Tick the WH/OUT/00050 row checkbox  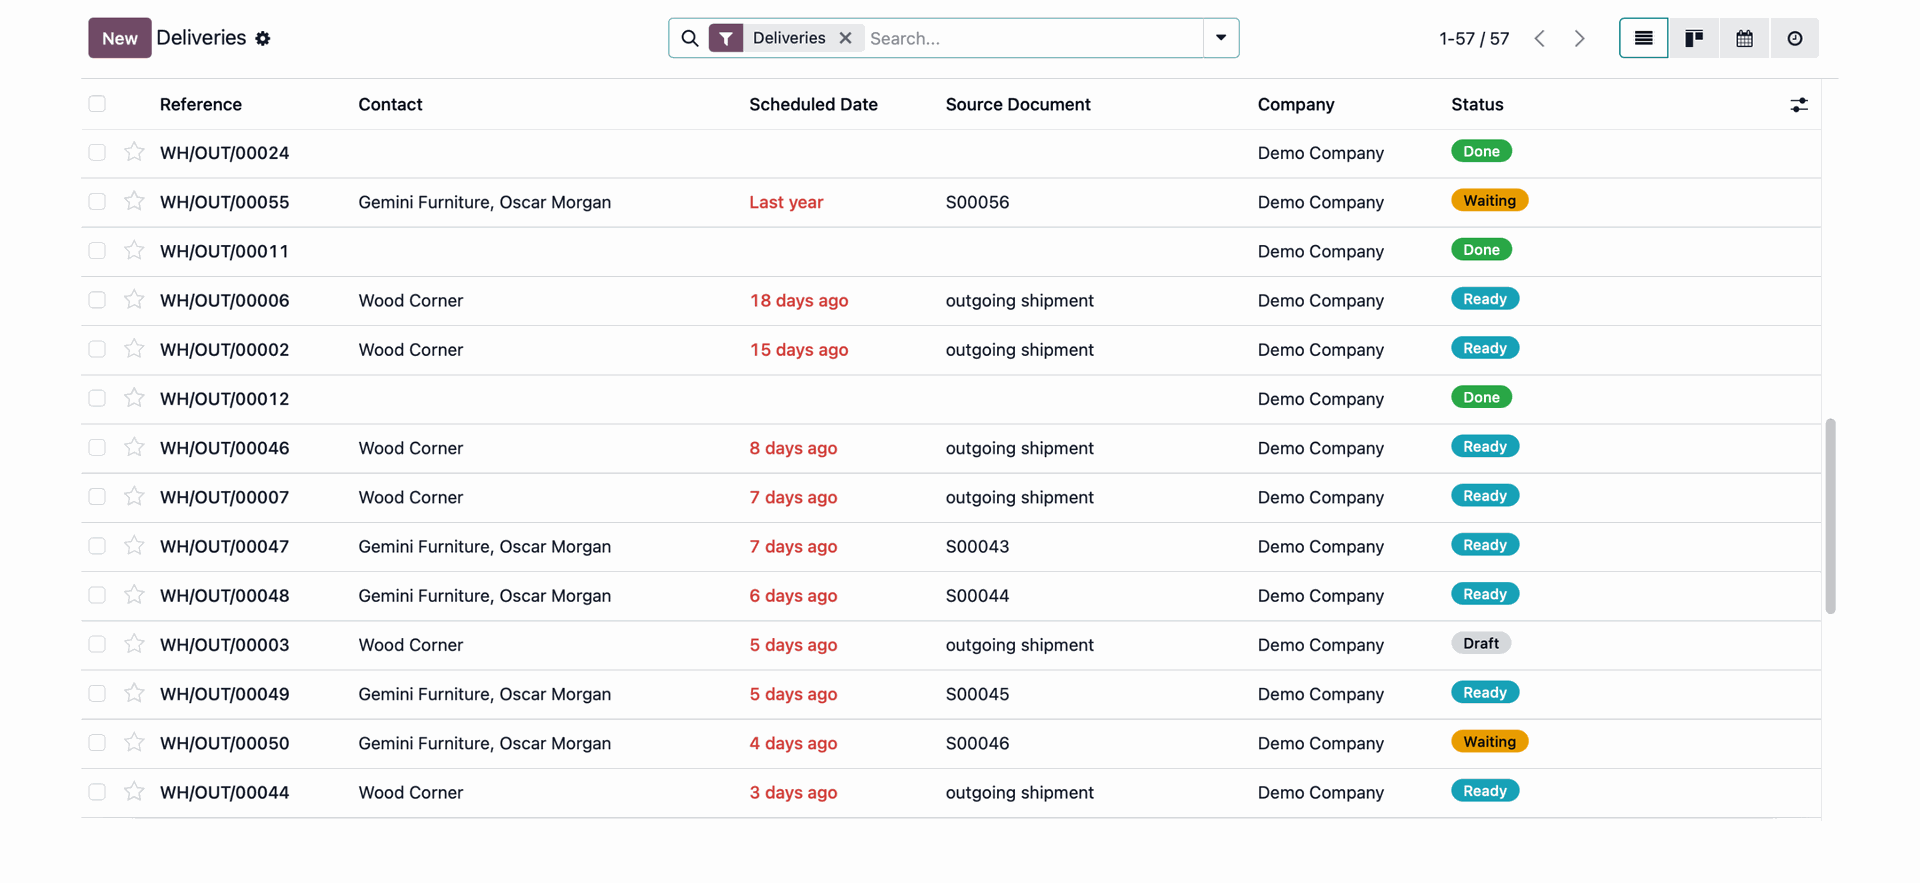coord(97,743)
